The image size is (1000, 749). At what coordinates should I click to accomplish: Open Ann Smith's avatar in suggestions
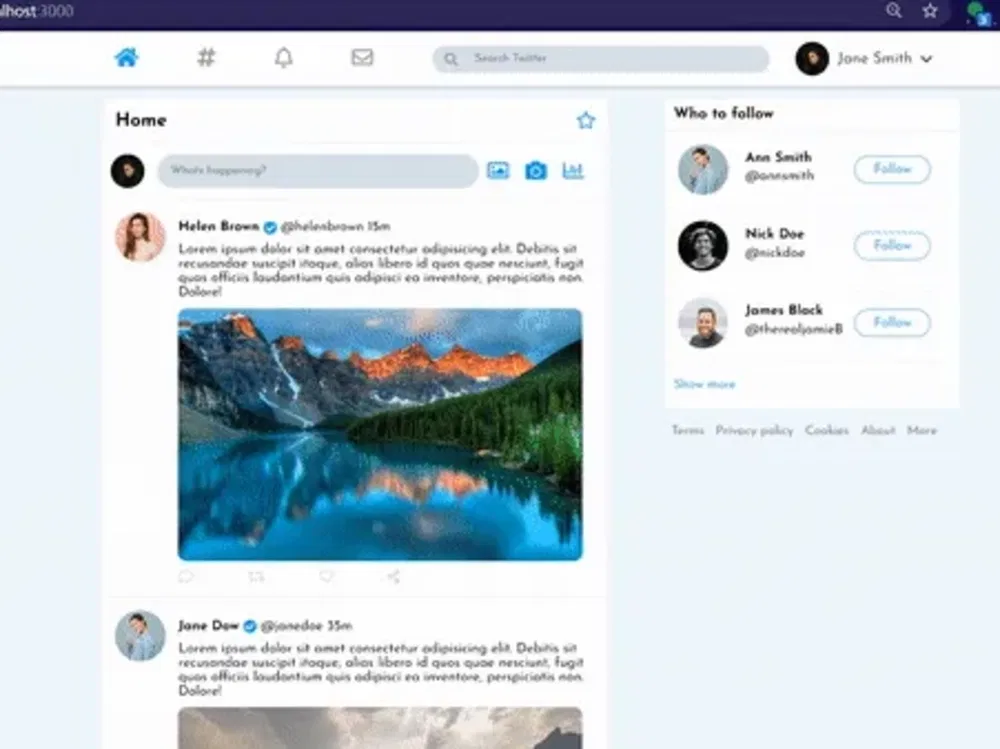(703, 169)
